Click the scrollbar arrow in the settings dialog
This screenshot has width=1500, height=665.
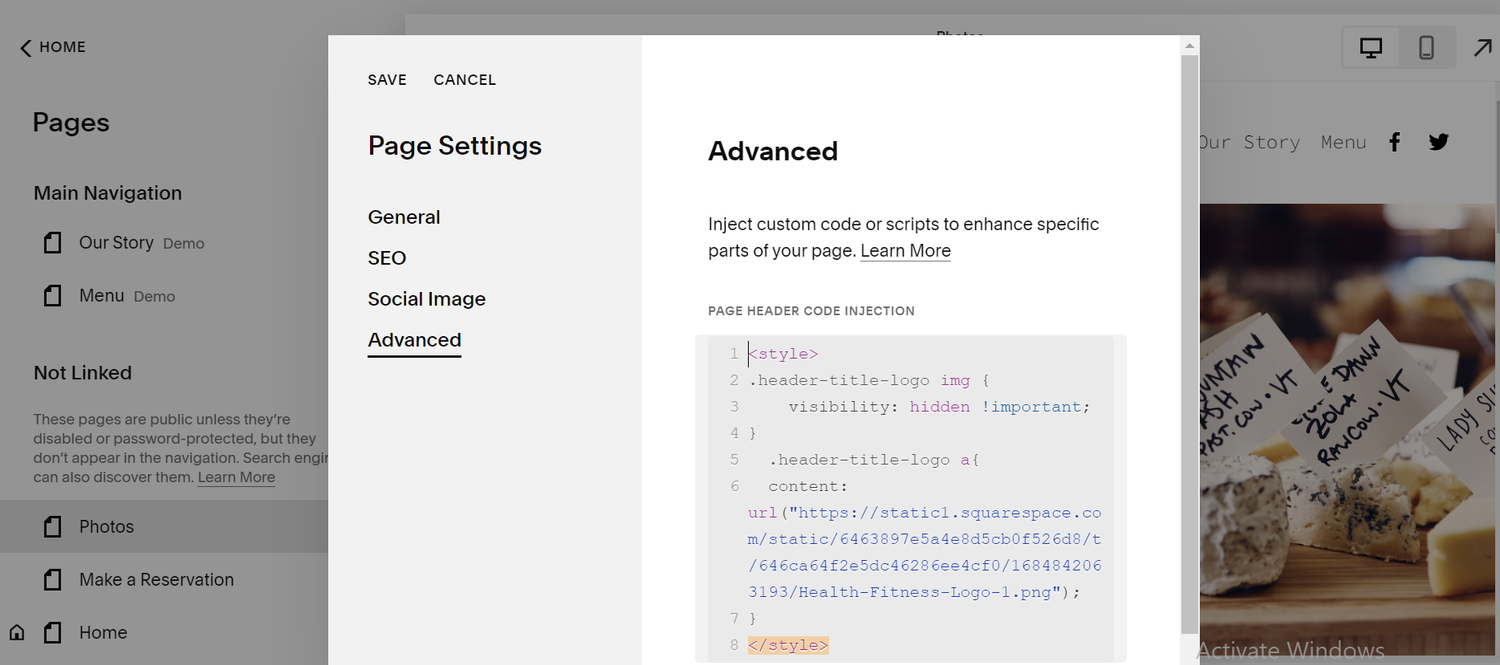click(x=1191, y=44)
